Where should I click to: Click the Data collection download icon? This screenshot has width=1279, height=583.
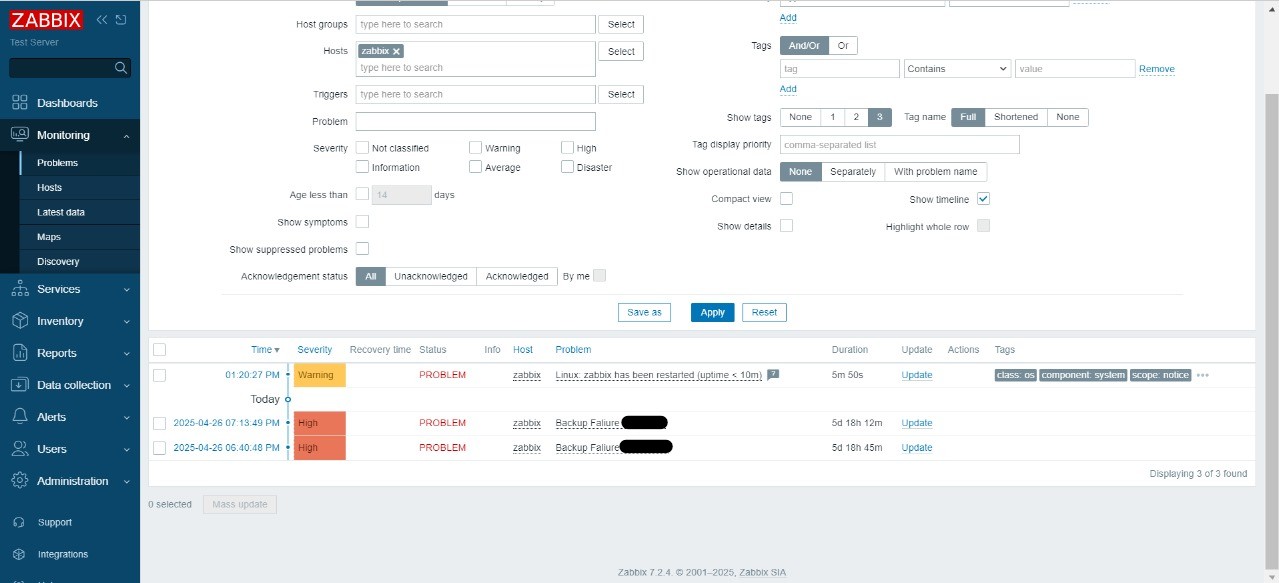(x=19, y=385)
